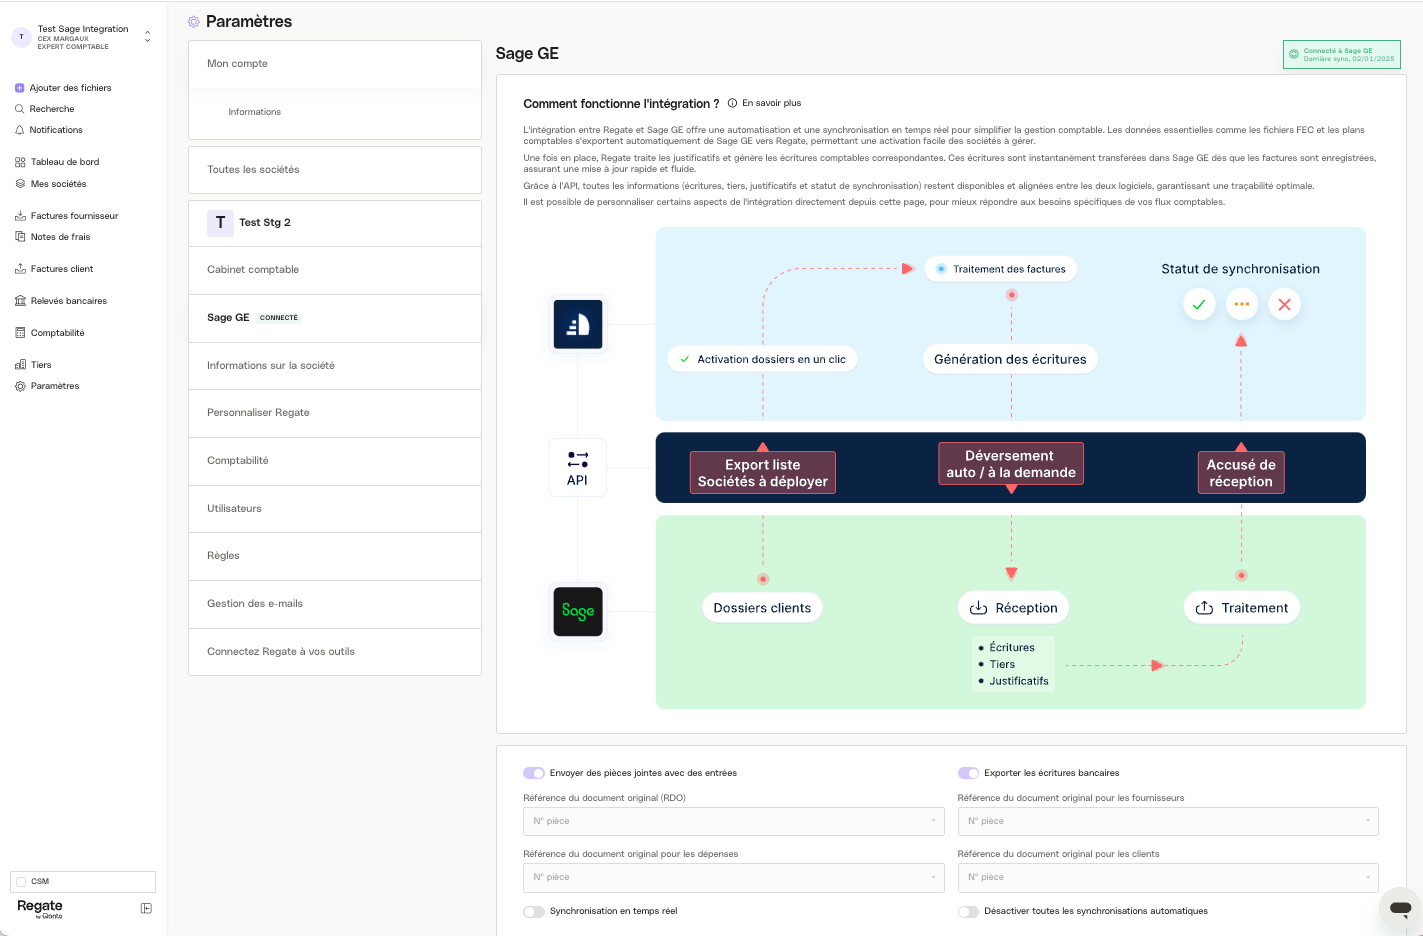The width and height of the screenshot is (1423, 936).
Task: Open Comptabilité in settings list
Action: [335, 461]
